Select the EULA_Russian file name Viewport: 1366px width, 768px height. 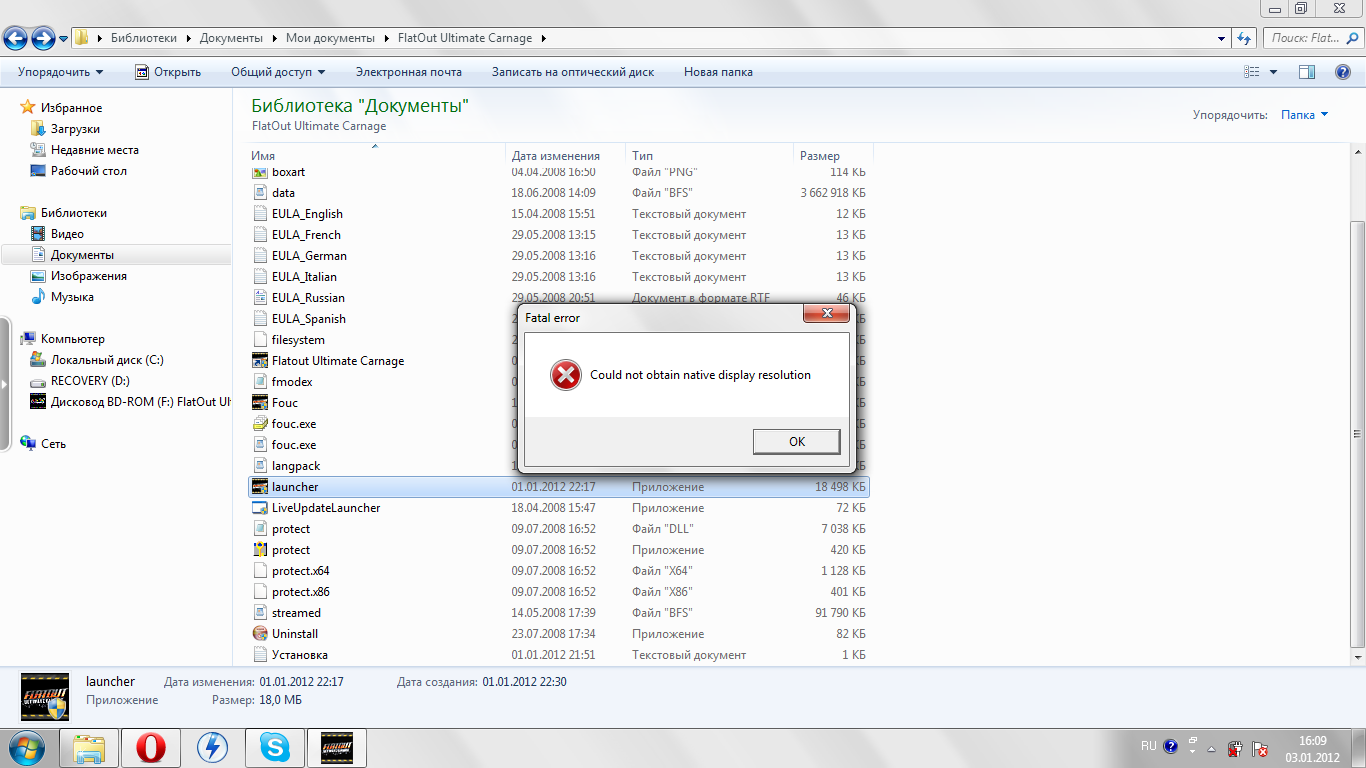308,298
